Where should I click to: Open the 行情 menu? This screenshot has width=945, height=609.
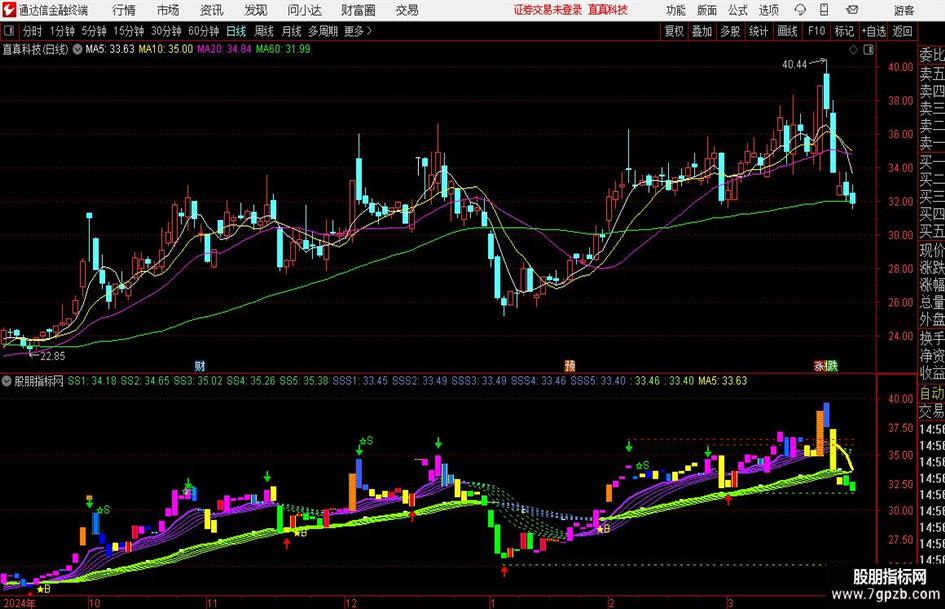click(124, 10)
